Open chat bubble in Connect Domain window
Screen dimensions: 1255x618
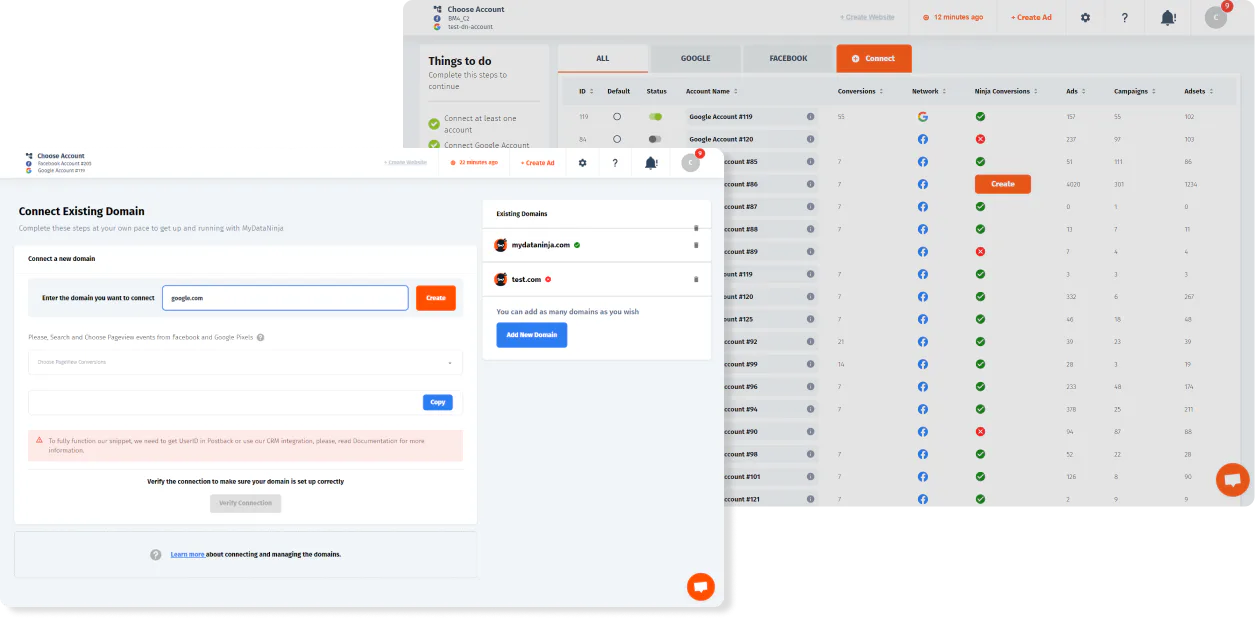coord(701,587)
